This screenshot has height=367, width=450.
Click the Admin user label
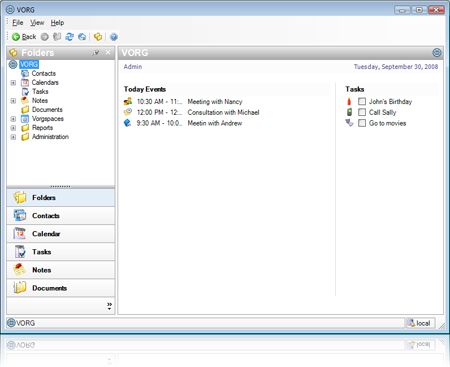[x=133, y=67]
